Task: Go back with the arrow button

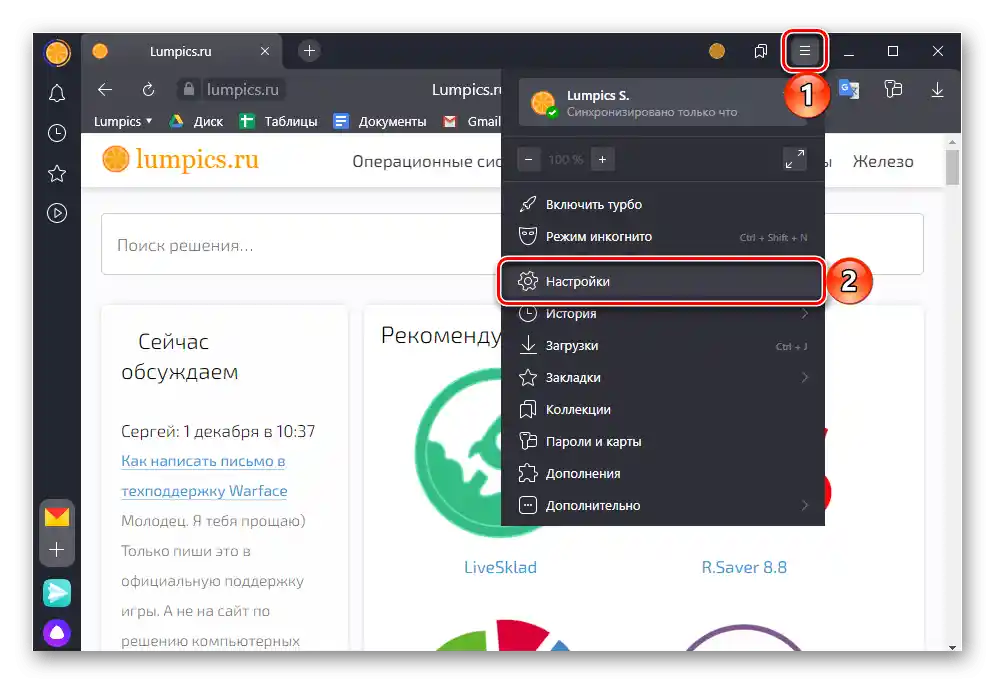Action: pos(105,89)
